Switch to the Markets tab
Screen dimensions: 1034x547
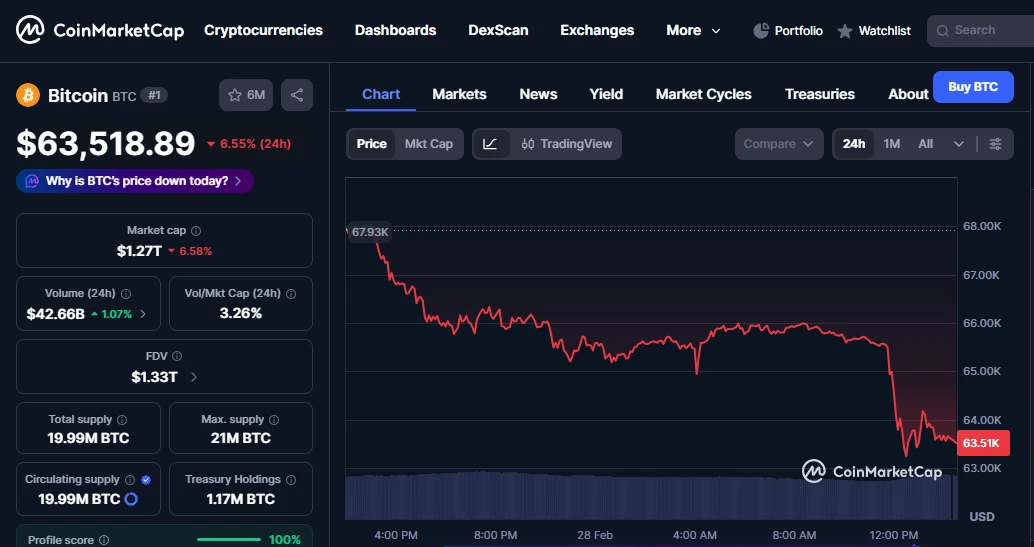point(460,94)
